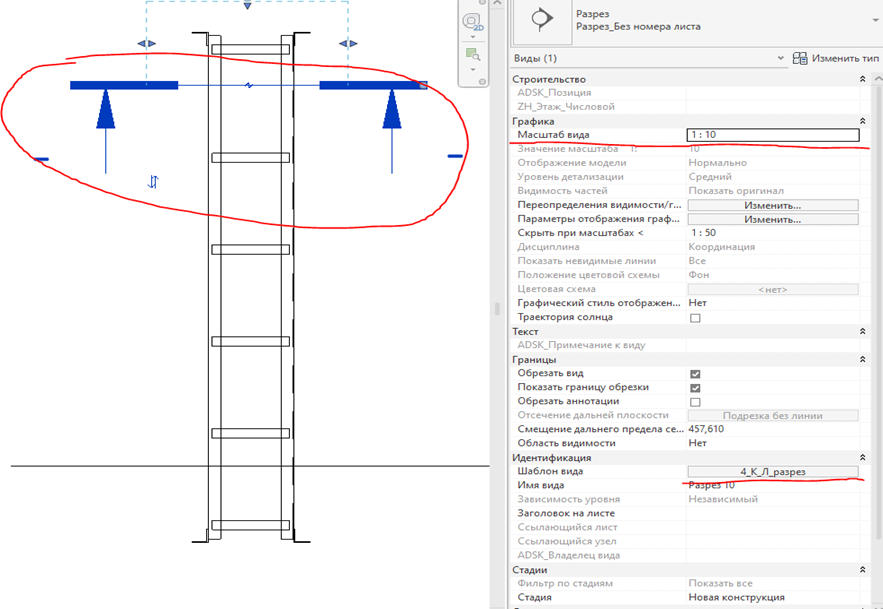
Task: Click the Масштаб вида 1 : 10 field
Action: point(773,135)
